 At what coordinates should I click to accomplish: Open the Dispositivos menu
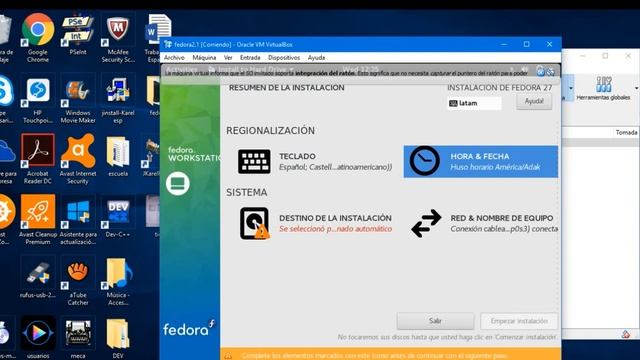pyautogui.click(x=284, y=58)
